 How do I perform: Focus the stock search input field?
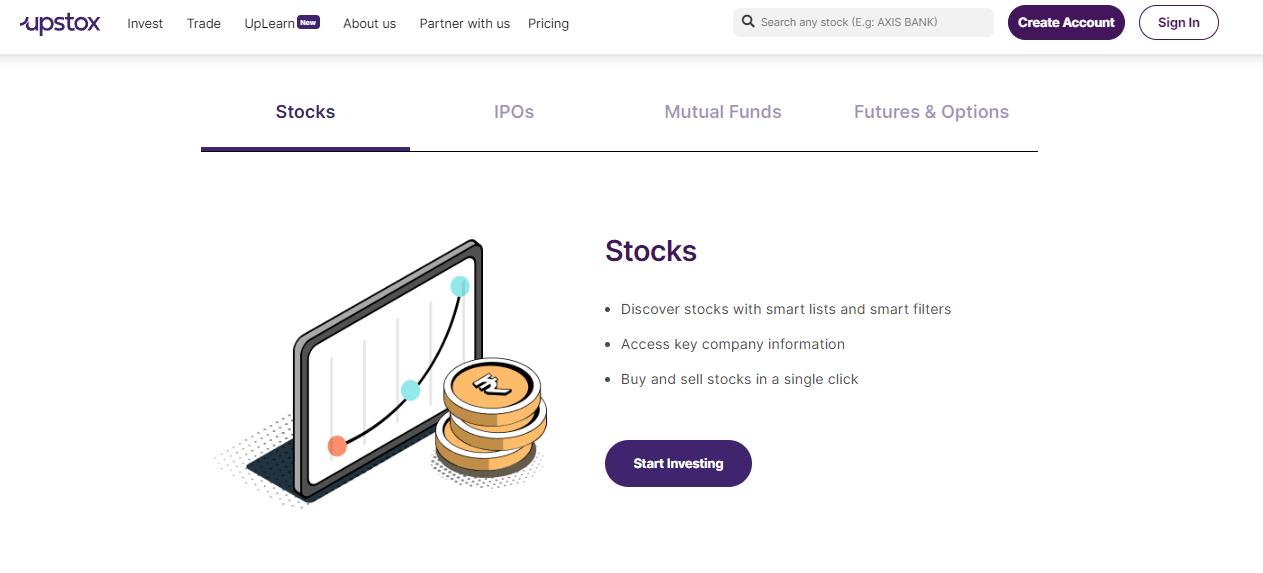coord(863,22)
